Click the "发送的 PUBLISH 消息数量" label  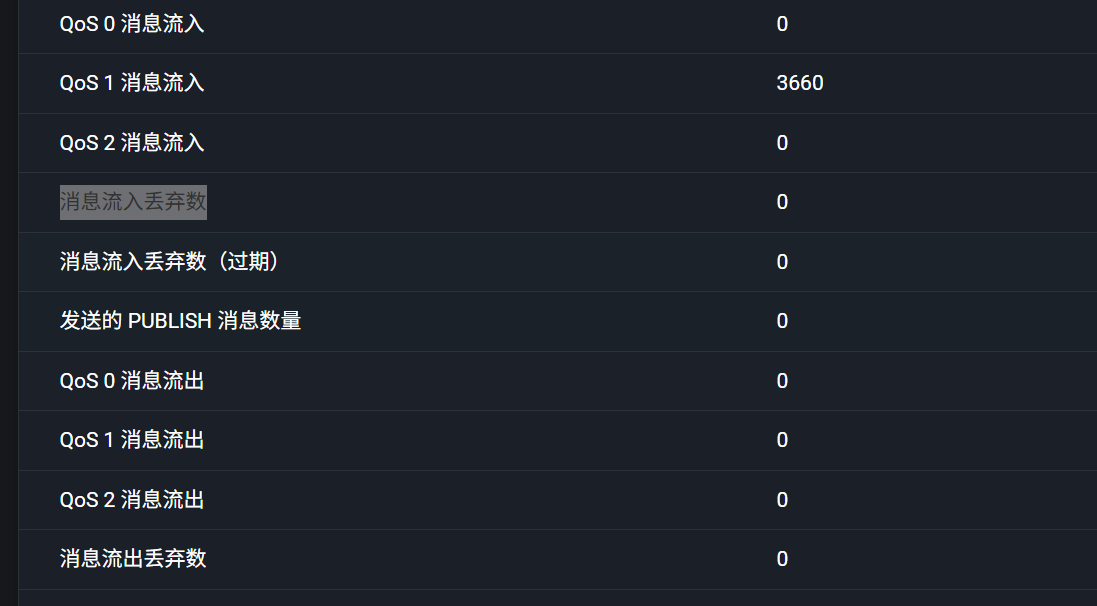[x=180, y=321]
